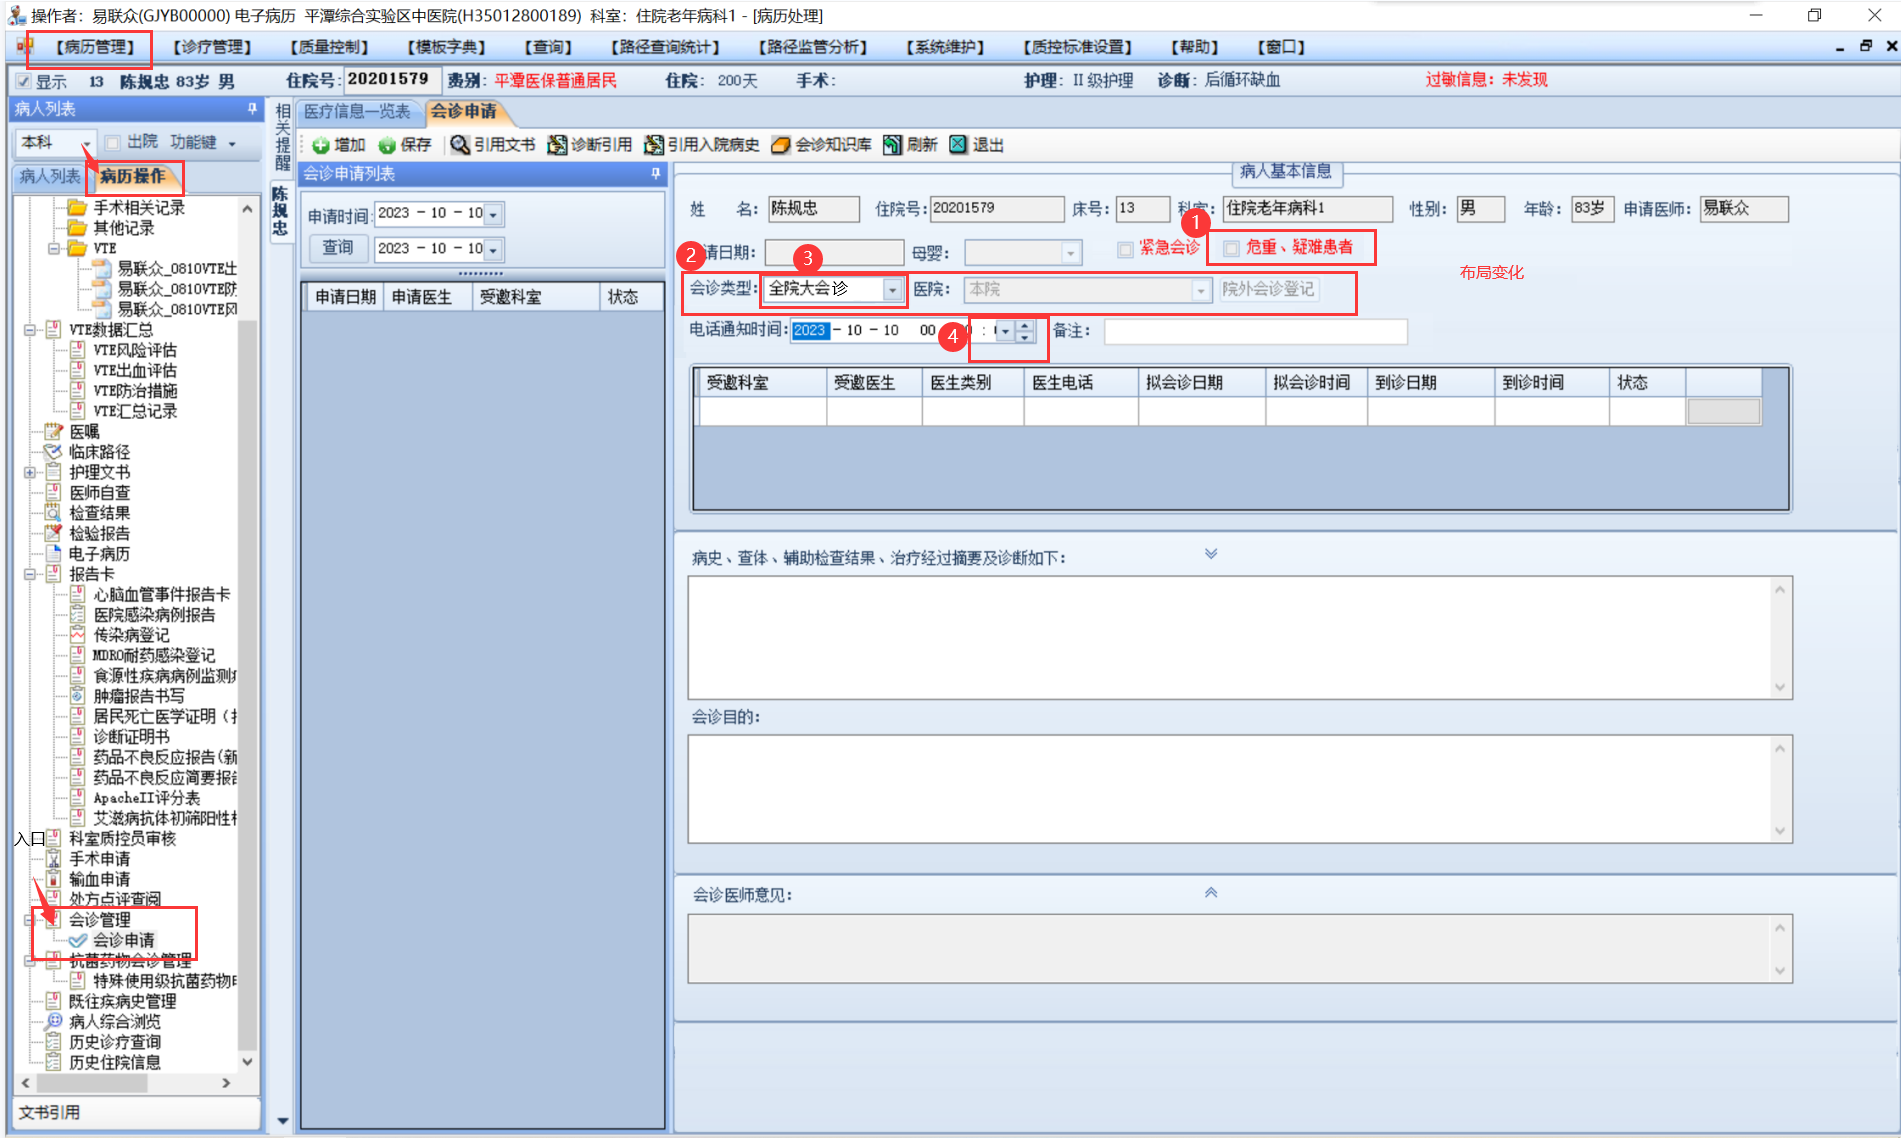Open the 【质量控制】 menu

click(329, 47)
